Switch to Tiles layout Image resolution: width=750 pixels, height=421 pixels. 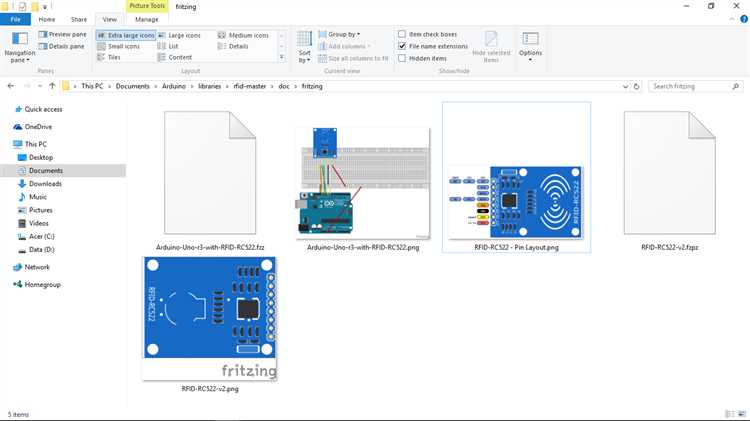[x=109, y=57]
